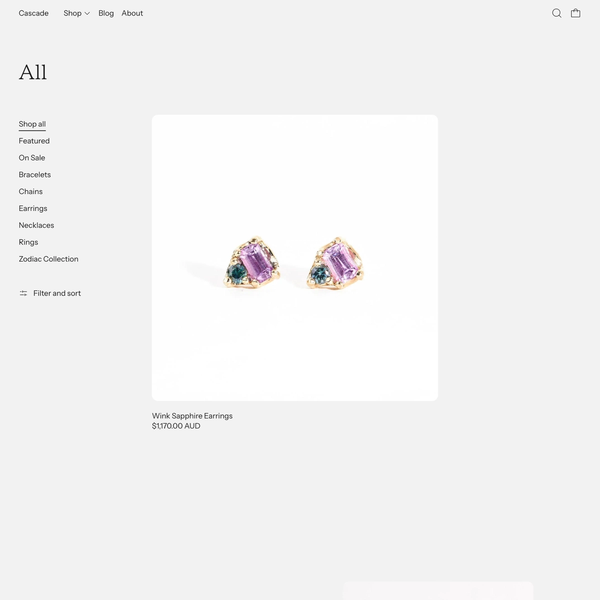Open the Bracelets category
The image size is (600, 600).
click(35, 174)
